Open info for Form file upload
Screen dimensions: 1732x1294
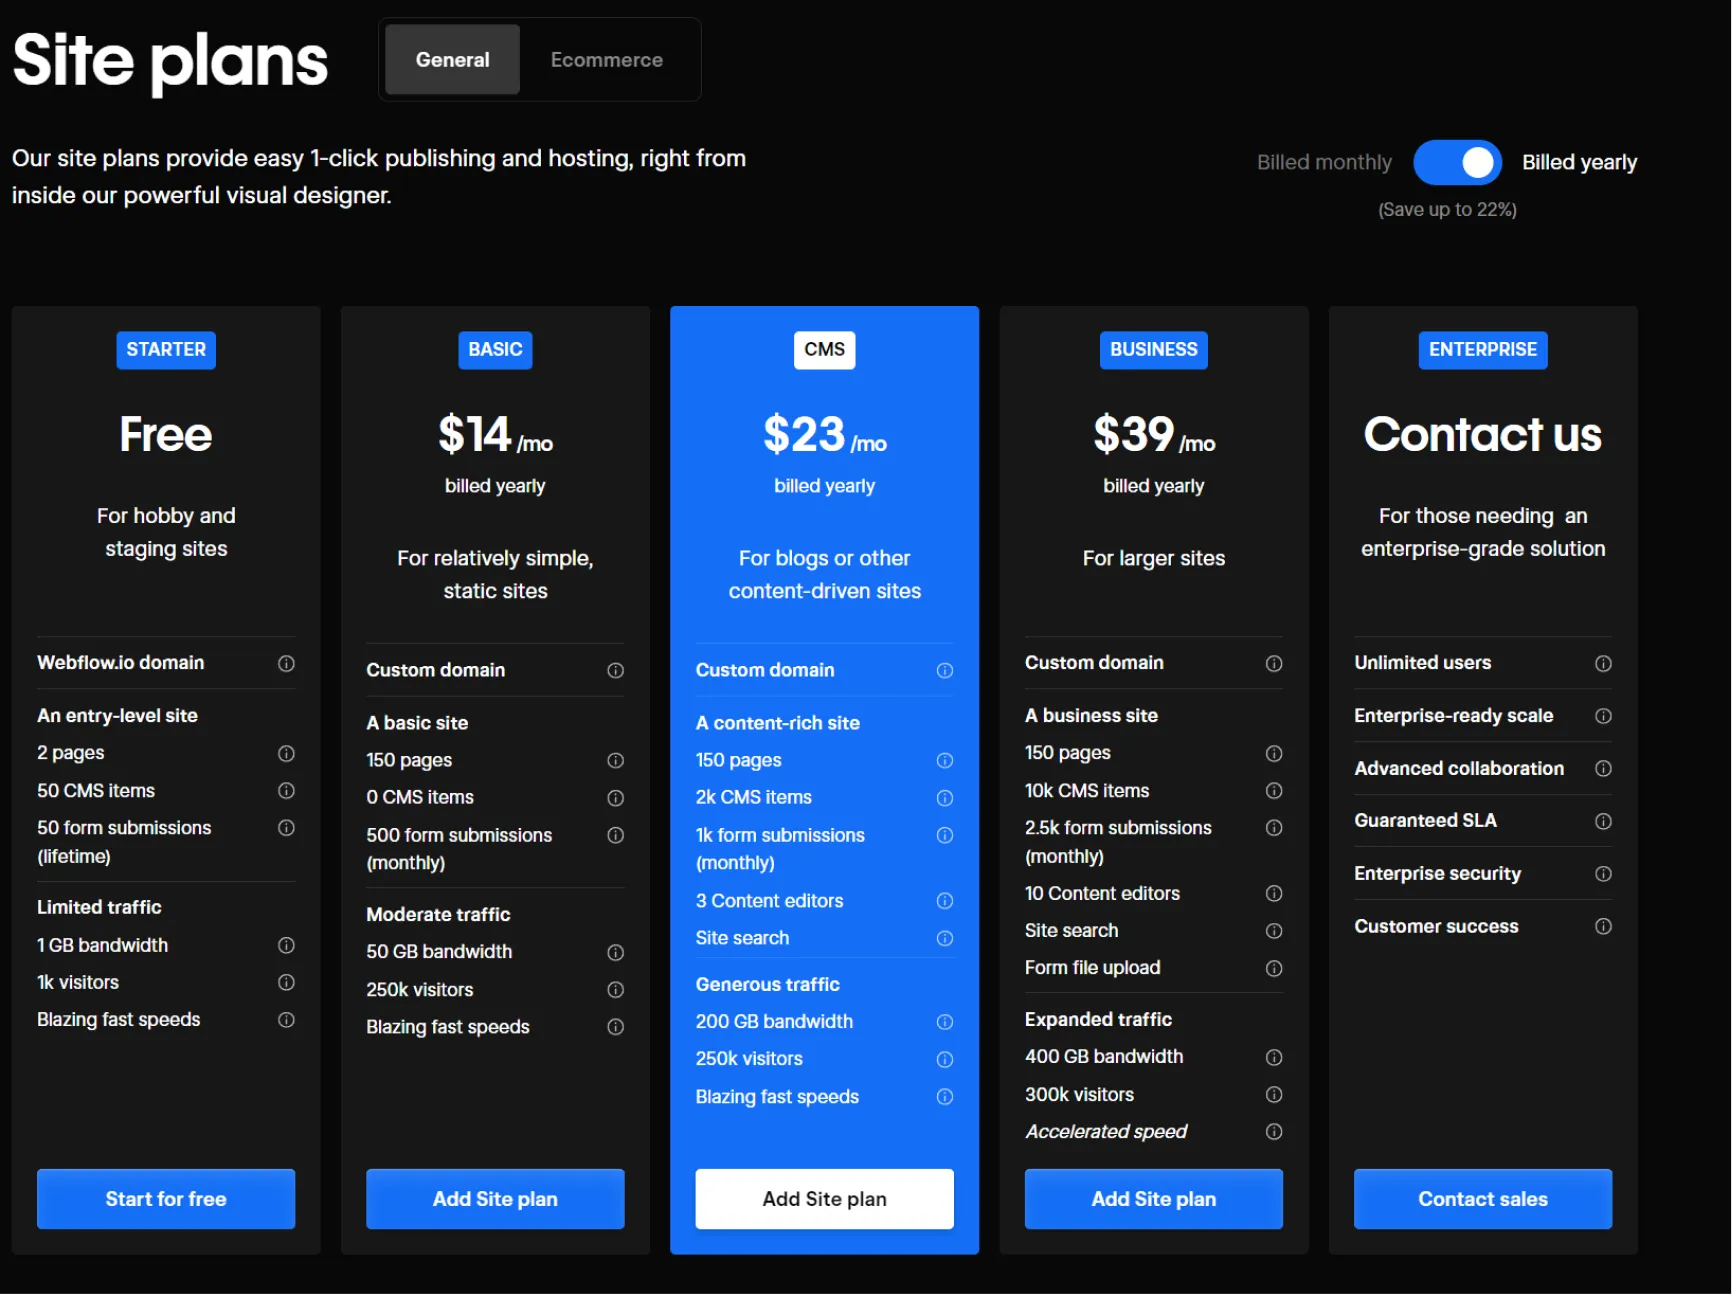[x=1273, y=968]
